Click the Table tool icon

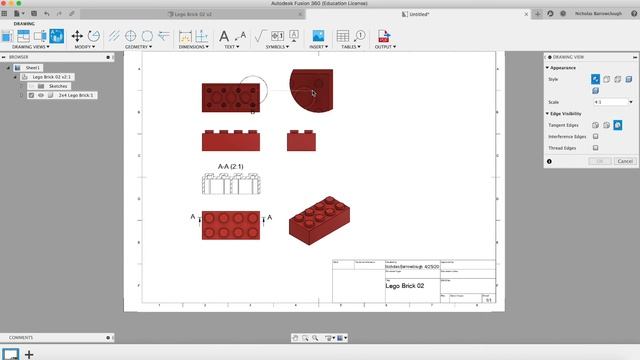click(342, 36)
